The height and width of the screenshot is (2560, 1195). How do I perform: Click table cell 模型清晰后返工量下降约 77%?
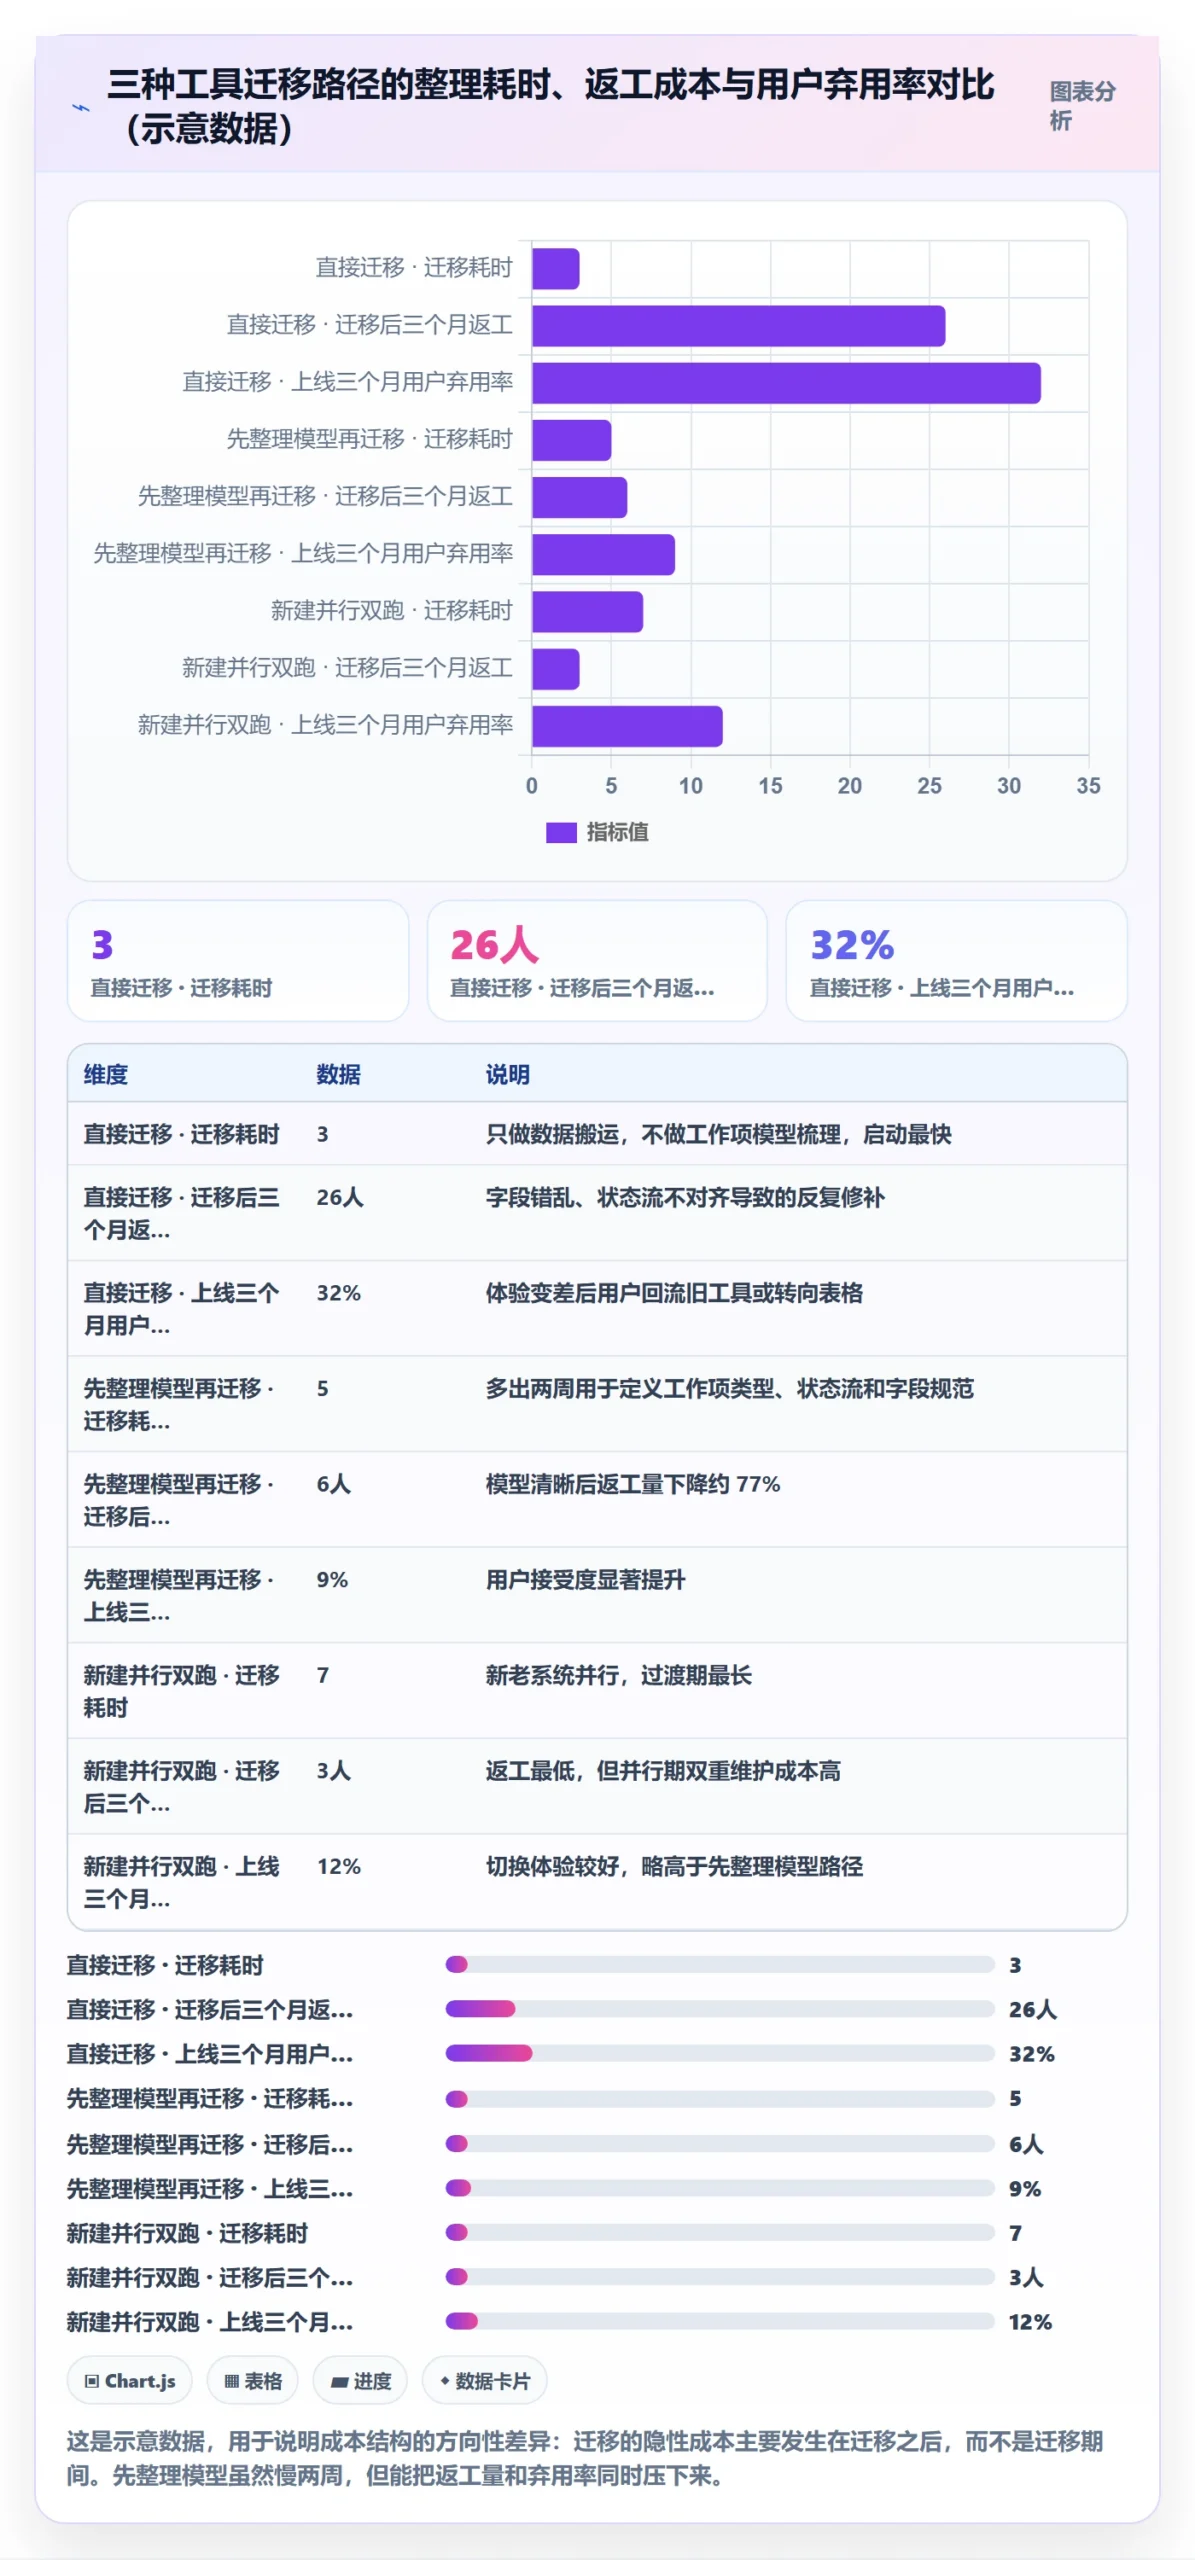click(633, 1484)
